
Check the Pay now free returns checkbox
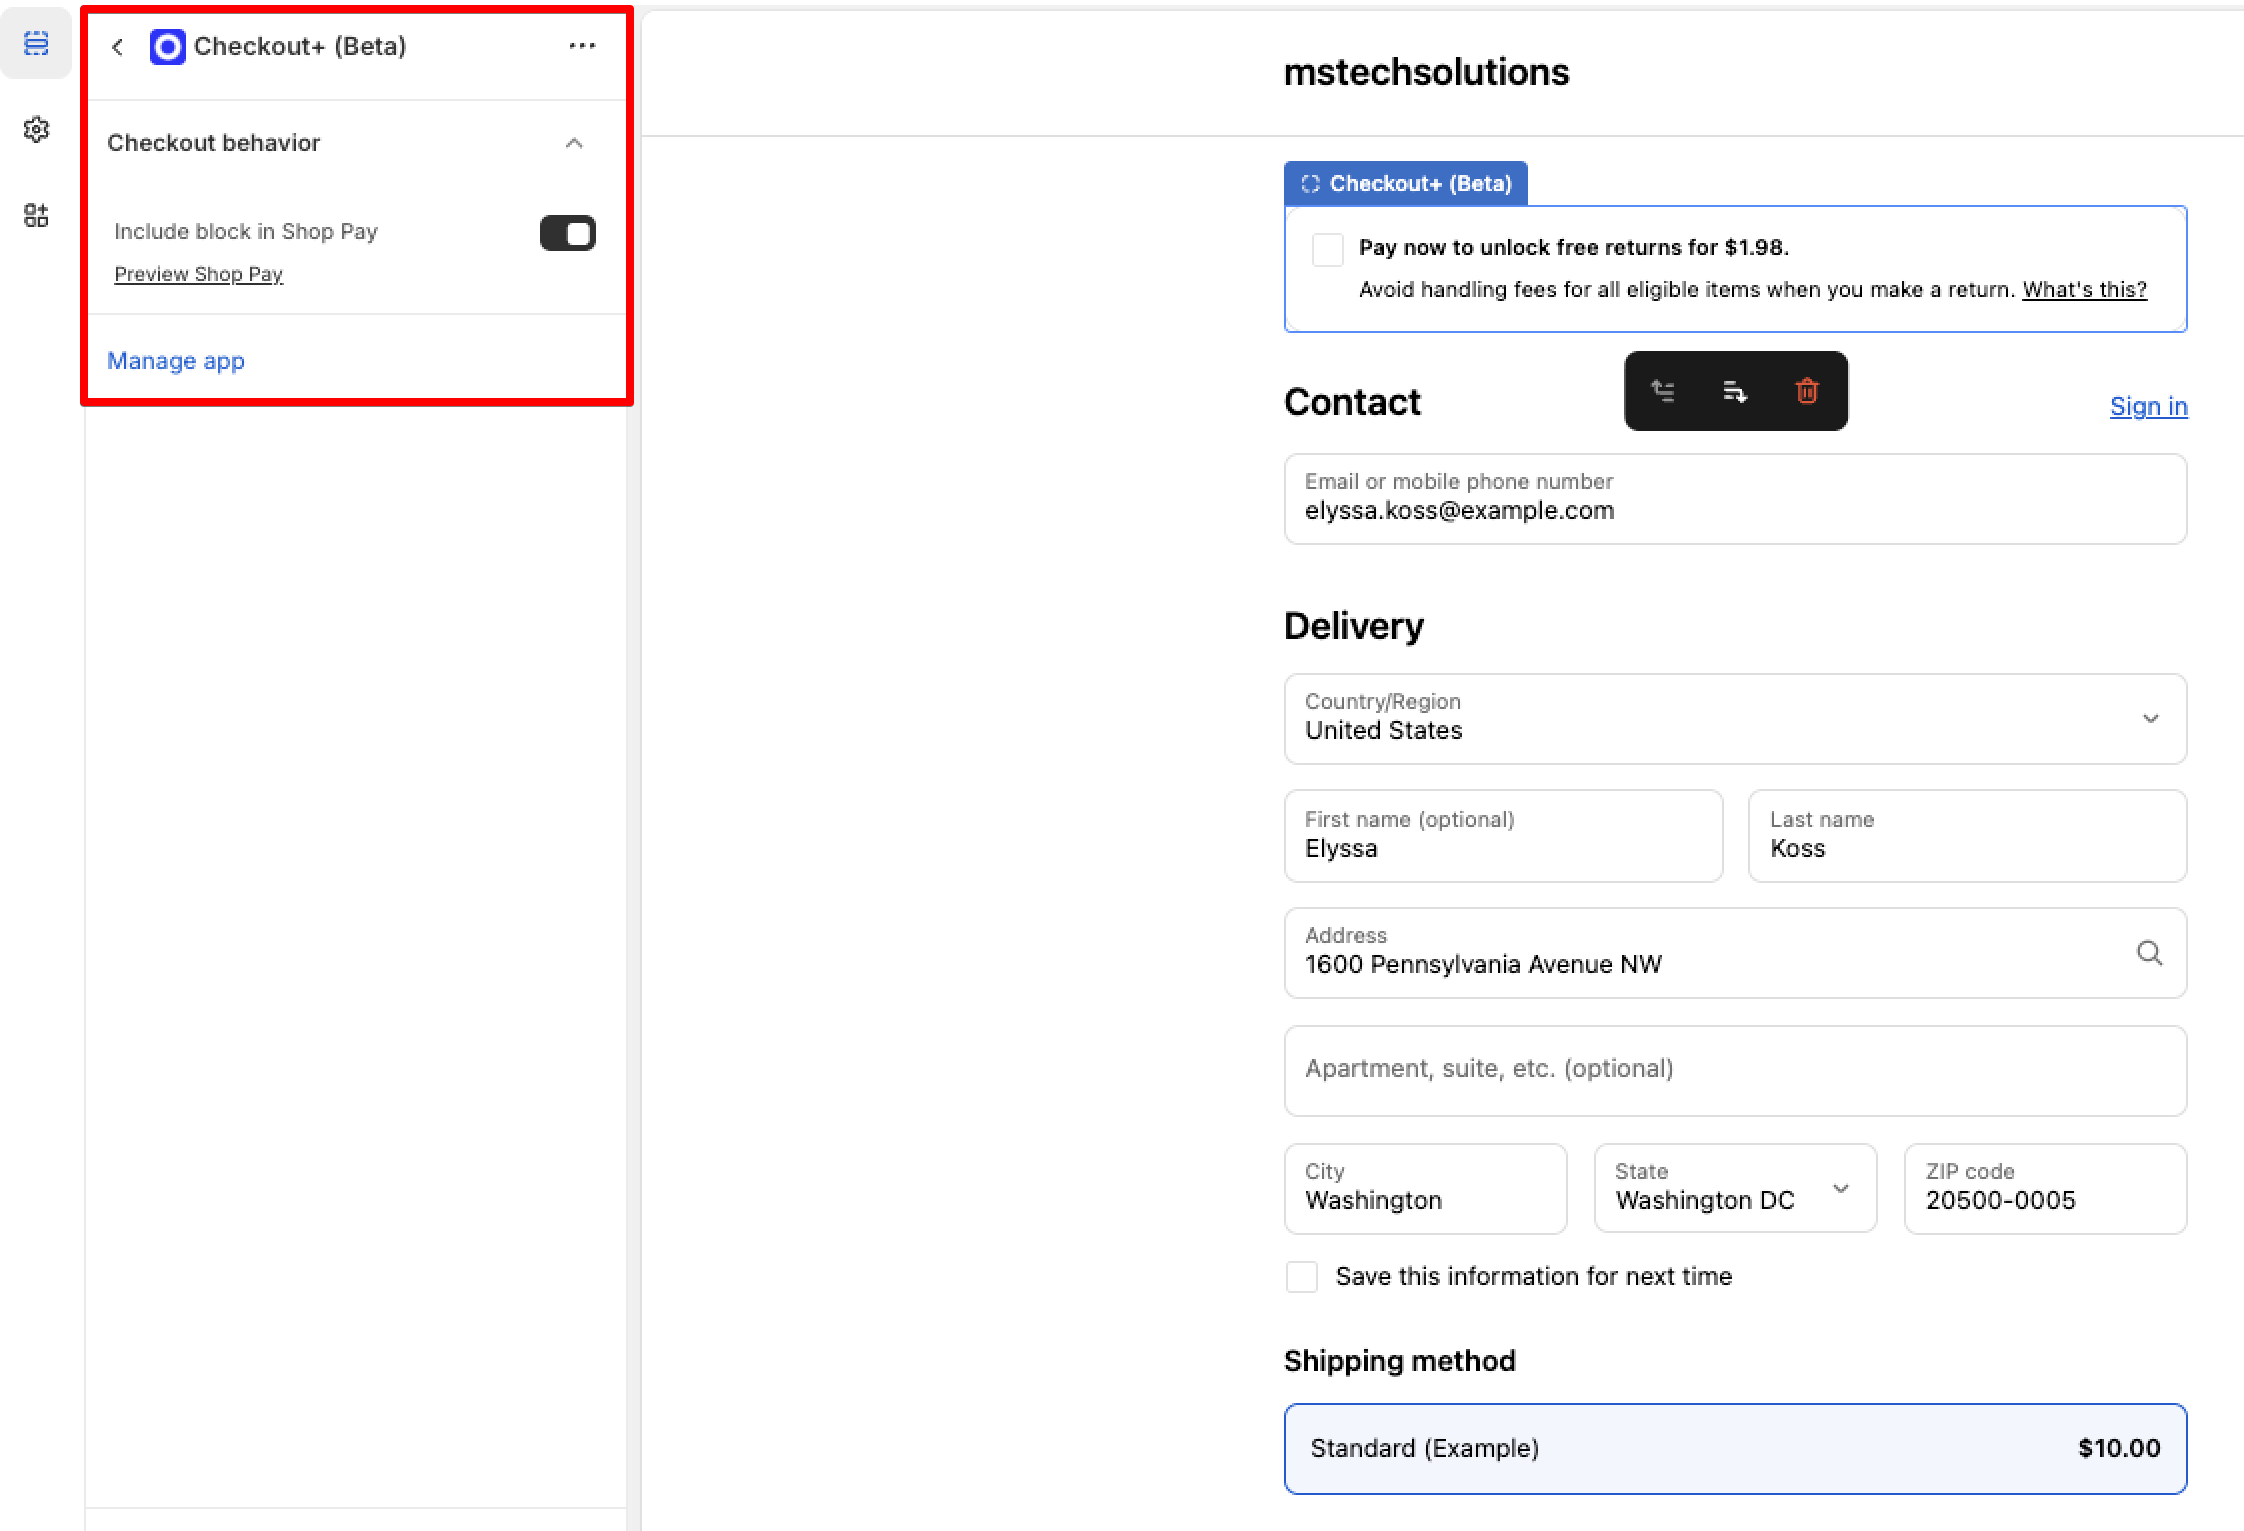point(1327,249)
